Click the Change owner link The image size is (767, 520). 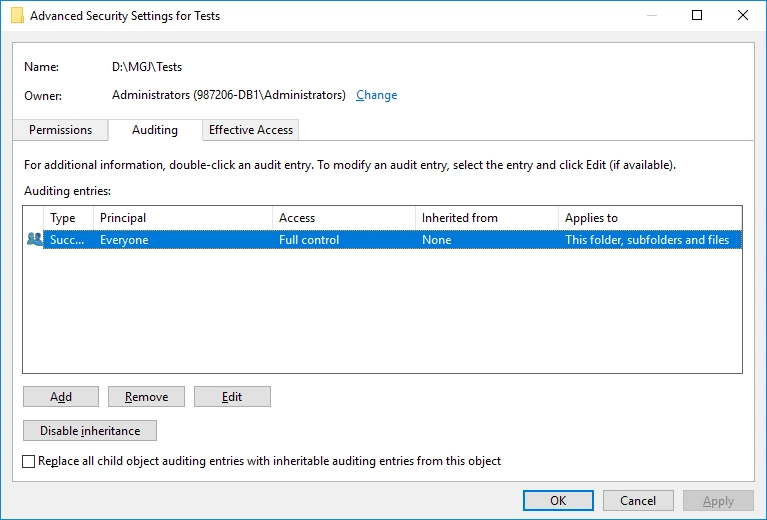[376, 95]
